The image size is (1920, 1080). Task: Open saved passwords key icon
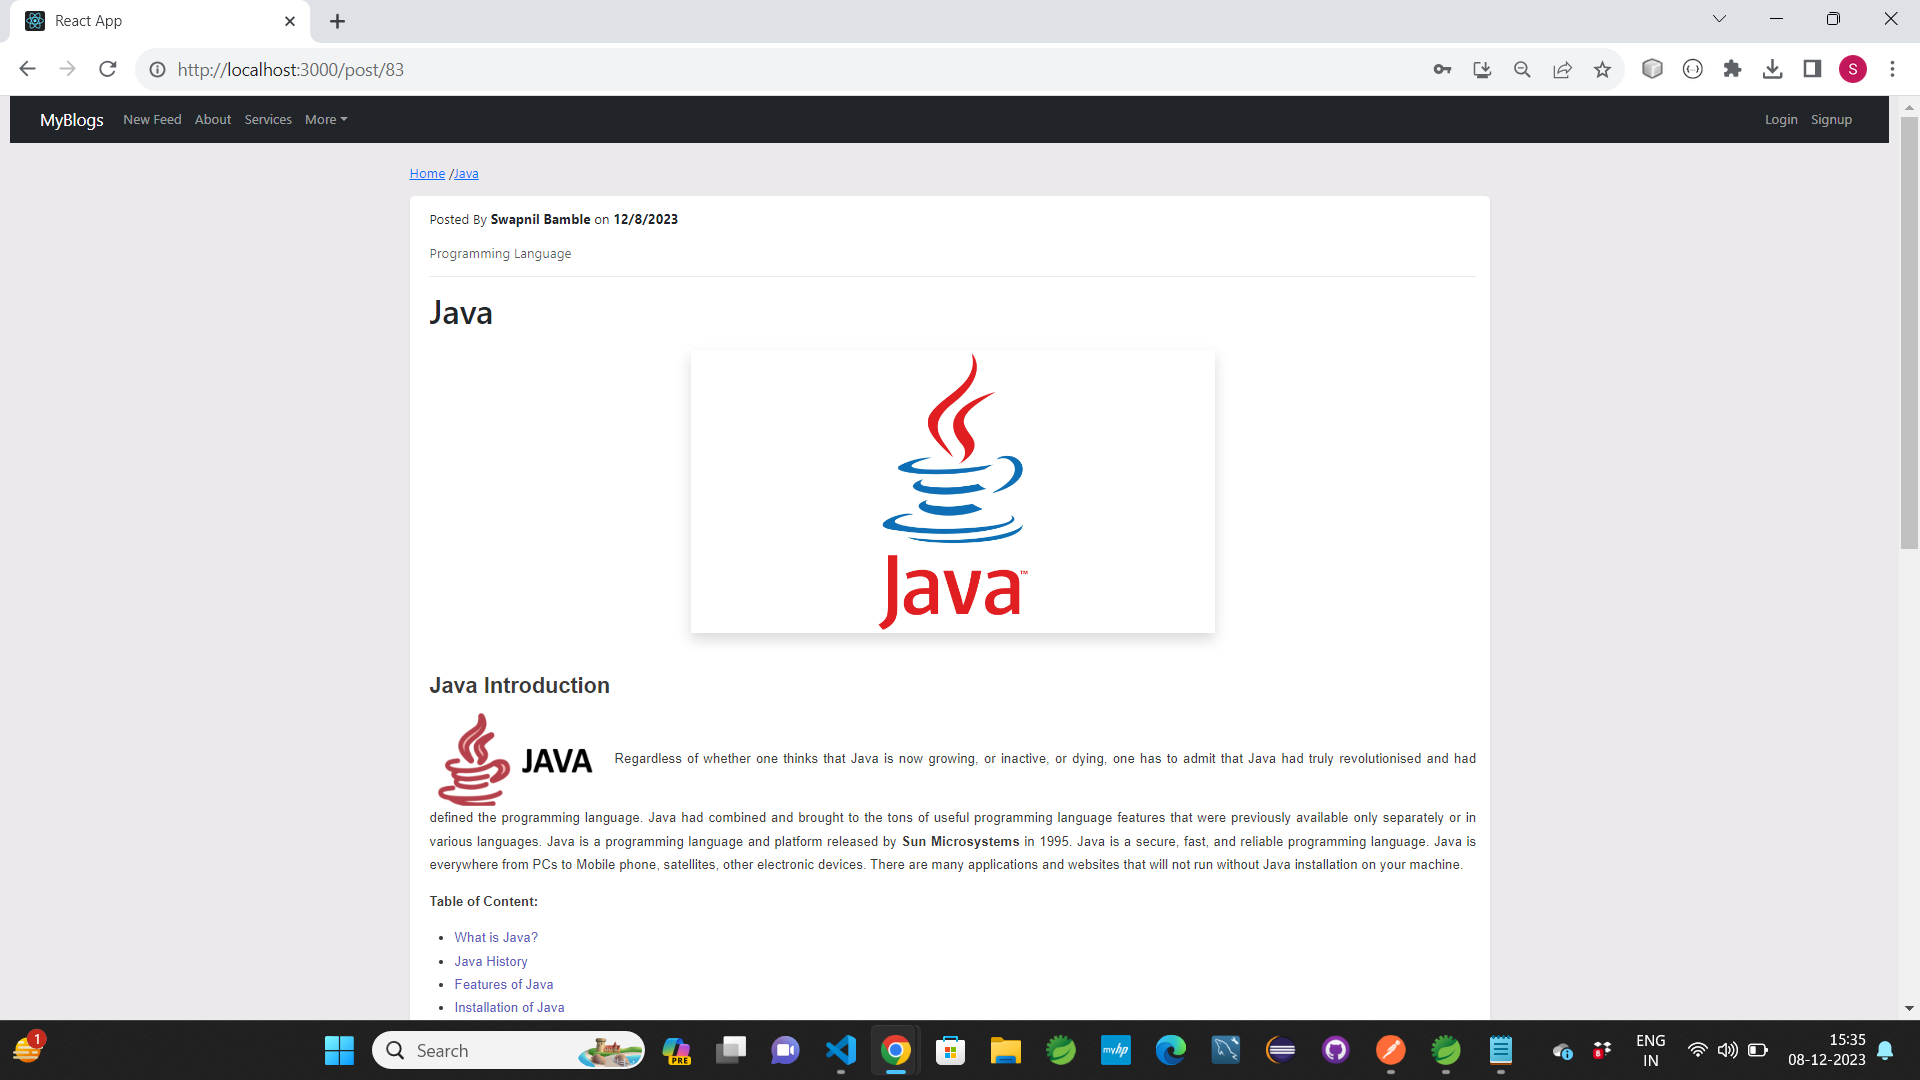[x=1442, y=69]
